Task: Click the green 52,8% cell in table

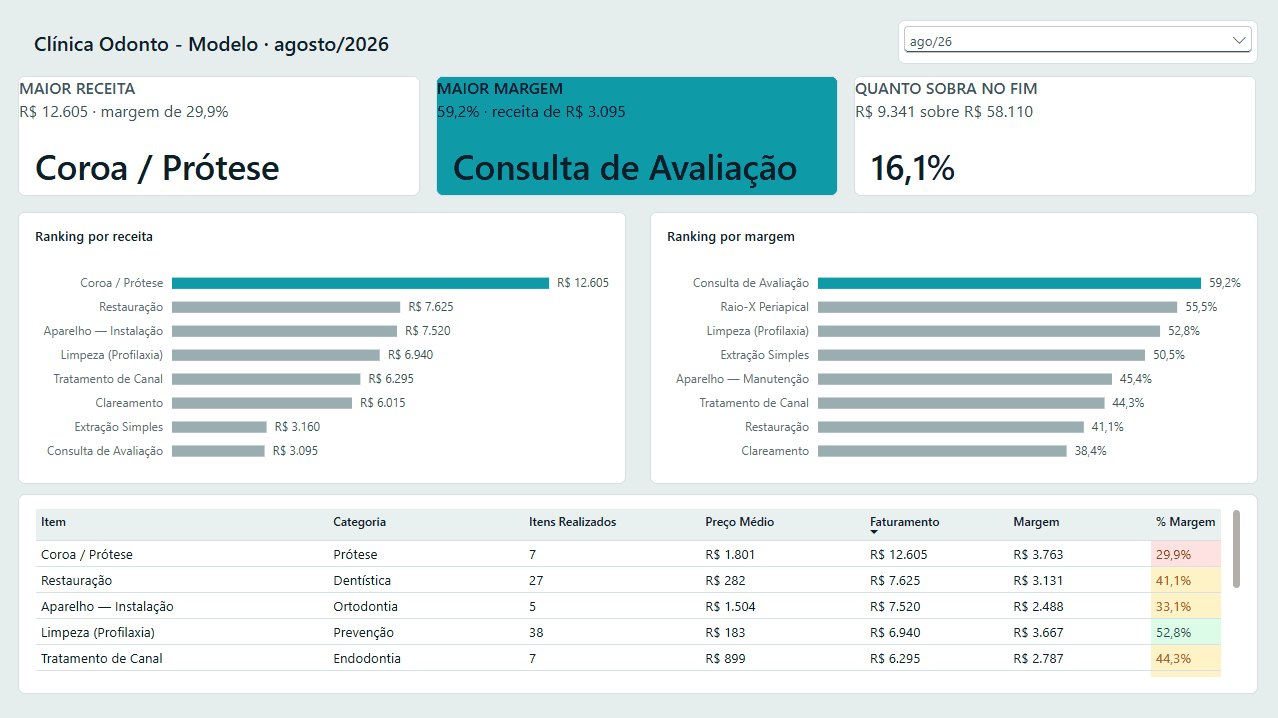Action: click(x=1186, y=632)
